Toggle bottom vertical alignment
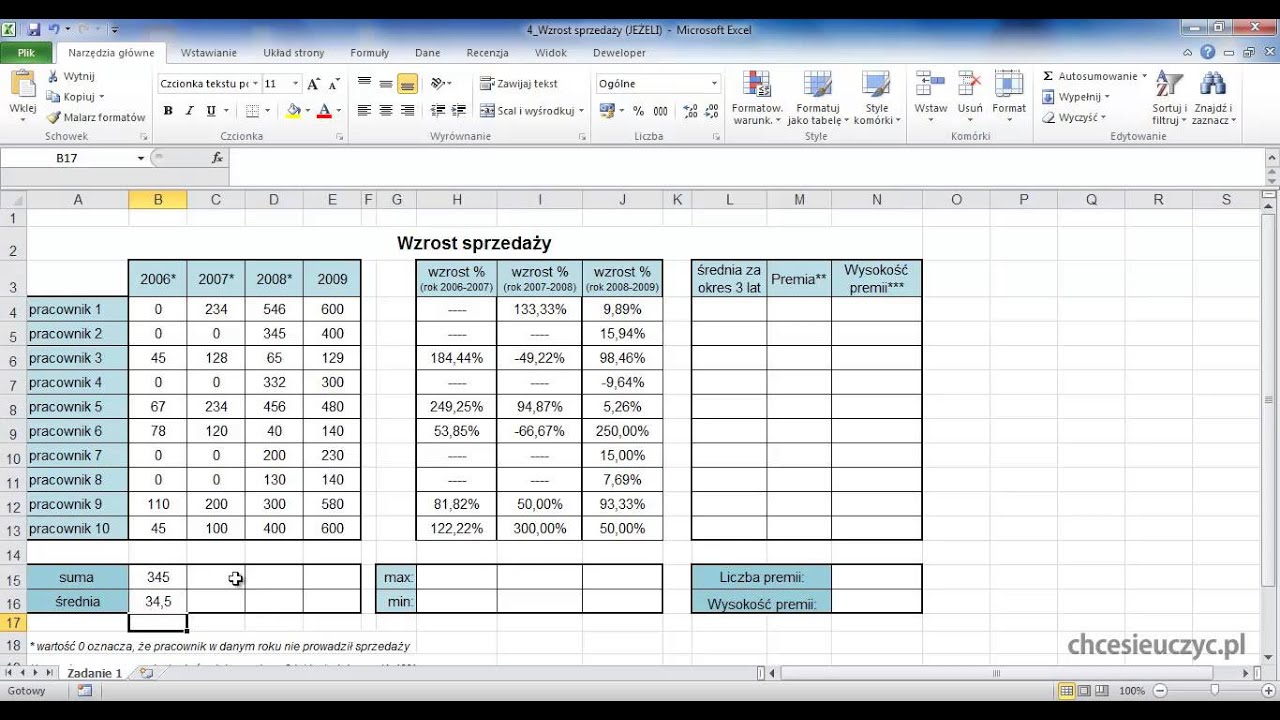1280x720 pixels. pos(407,84)
